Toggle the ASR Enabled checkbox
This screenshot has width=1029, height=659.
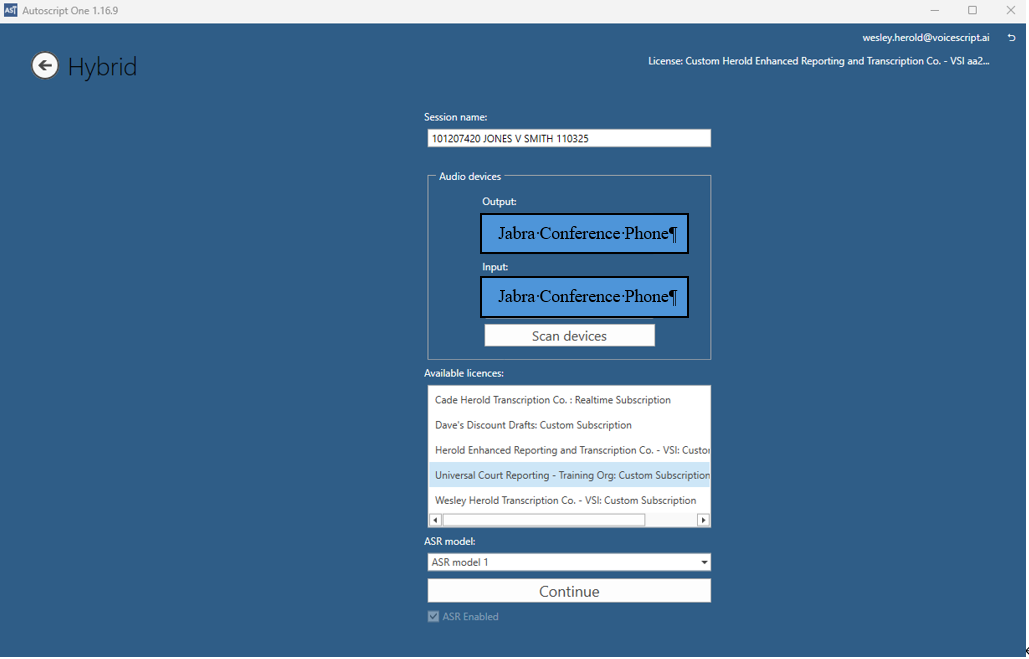click(433, 617)
